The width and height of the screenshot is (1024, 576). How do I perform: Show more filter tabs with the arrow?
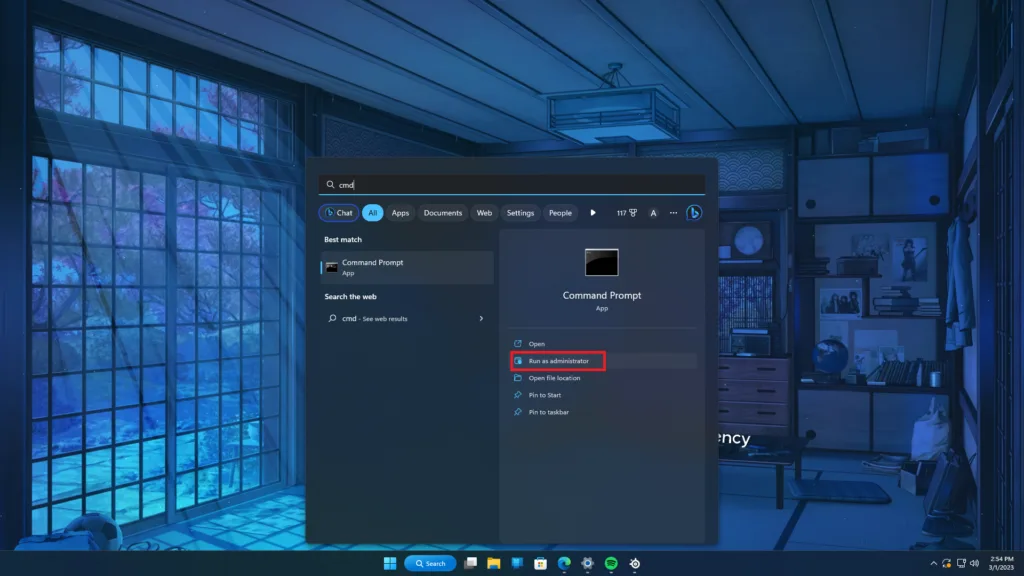tap(593, 213)
